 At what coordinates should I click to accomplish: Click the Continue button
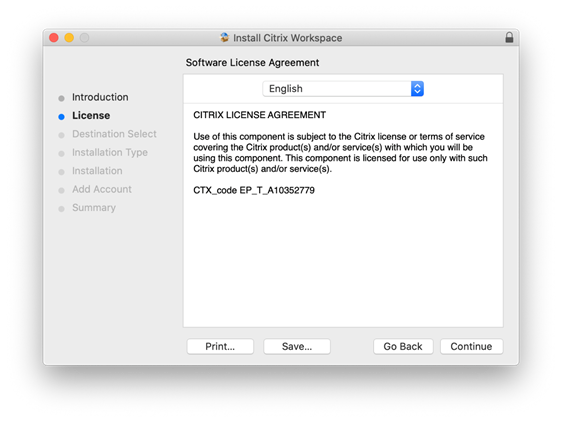[471, 346]
